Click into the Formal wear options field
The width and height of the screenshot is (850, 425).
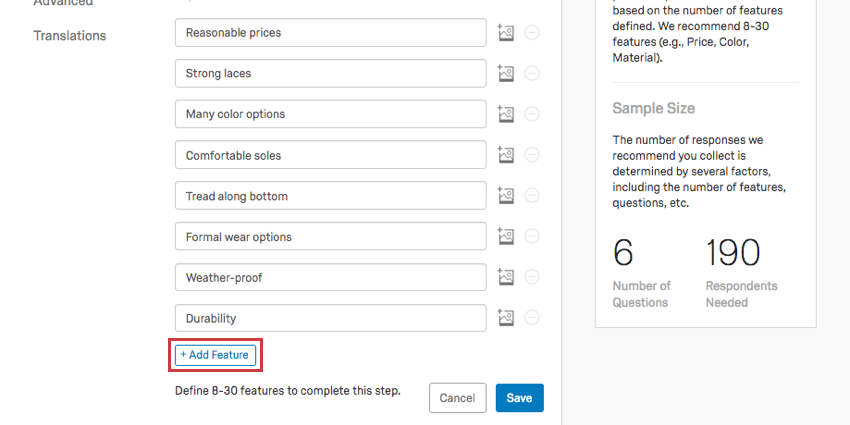point(330,237)
